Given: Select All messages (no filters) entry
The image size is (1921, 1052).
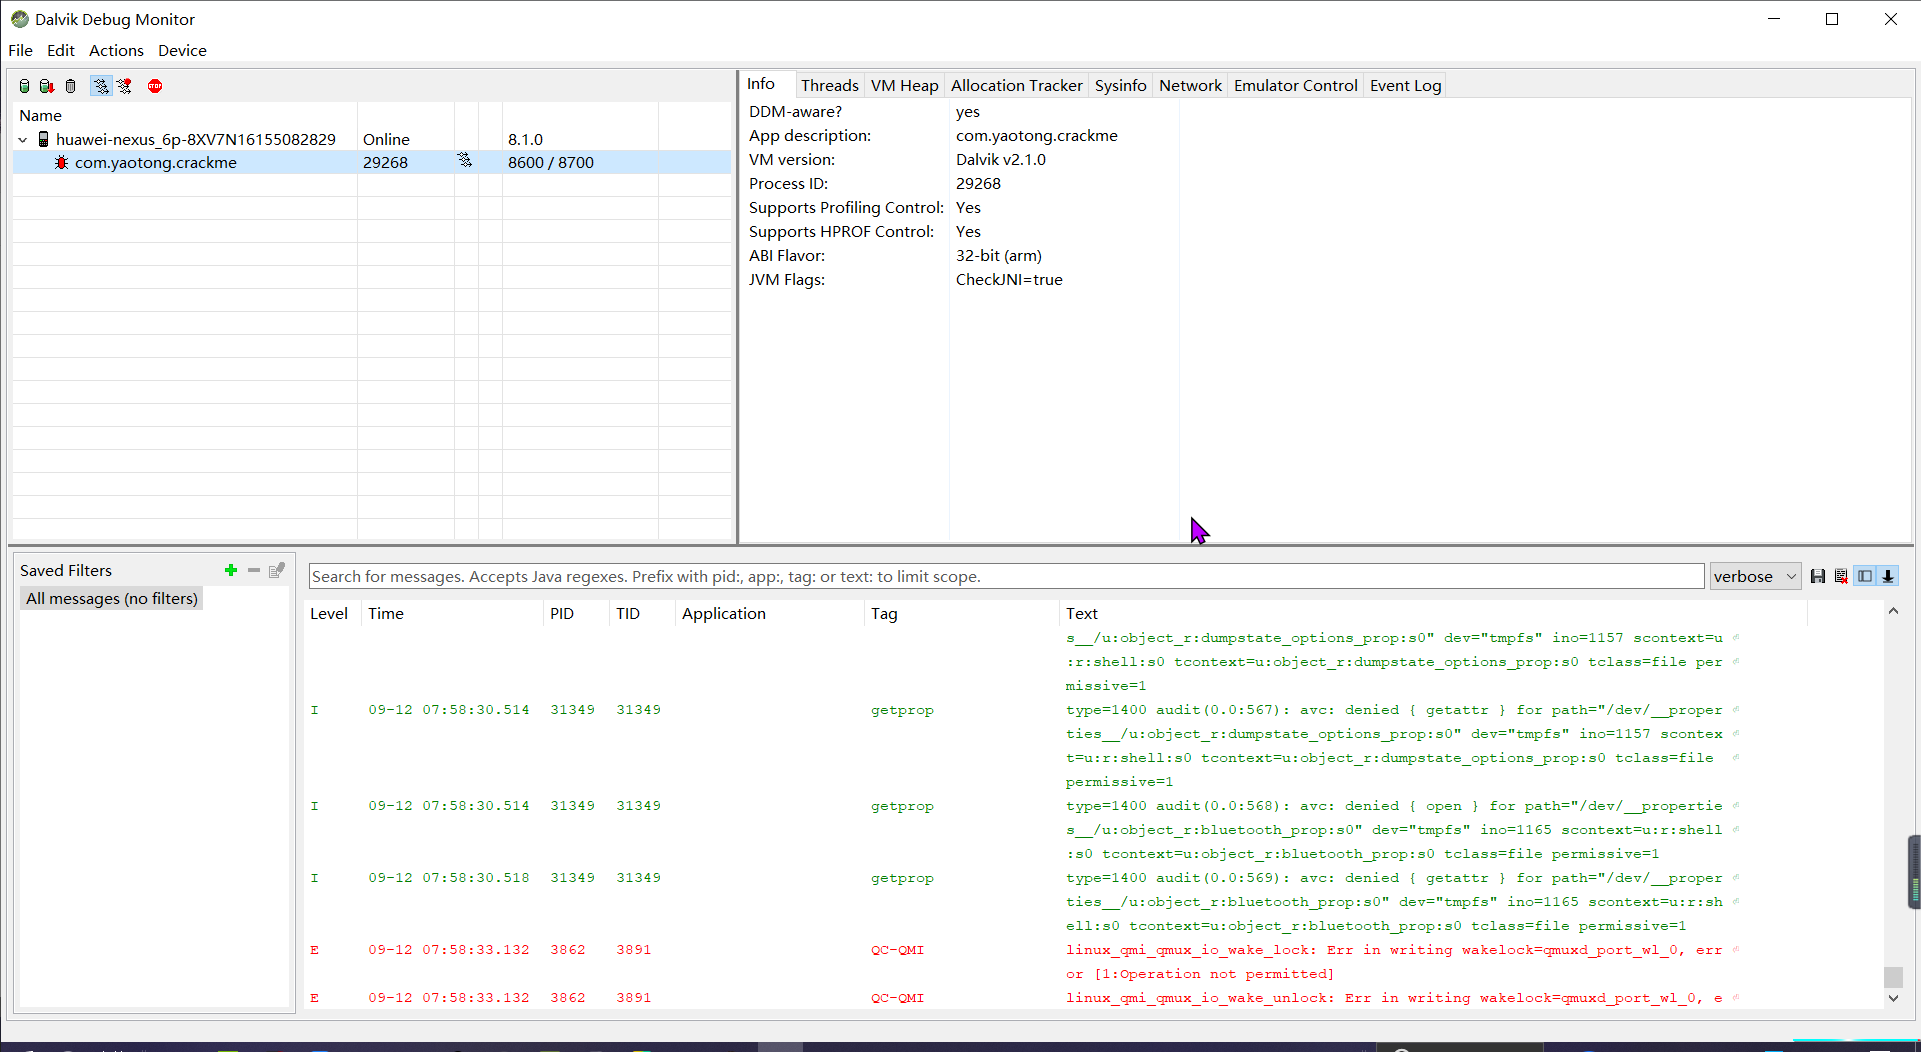Looking at the screenshot, I should pos(112,598).
